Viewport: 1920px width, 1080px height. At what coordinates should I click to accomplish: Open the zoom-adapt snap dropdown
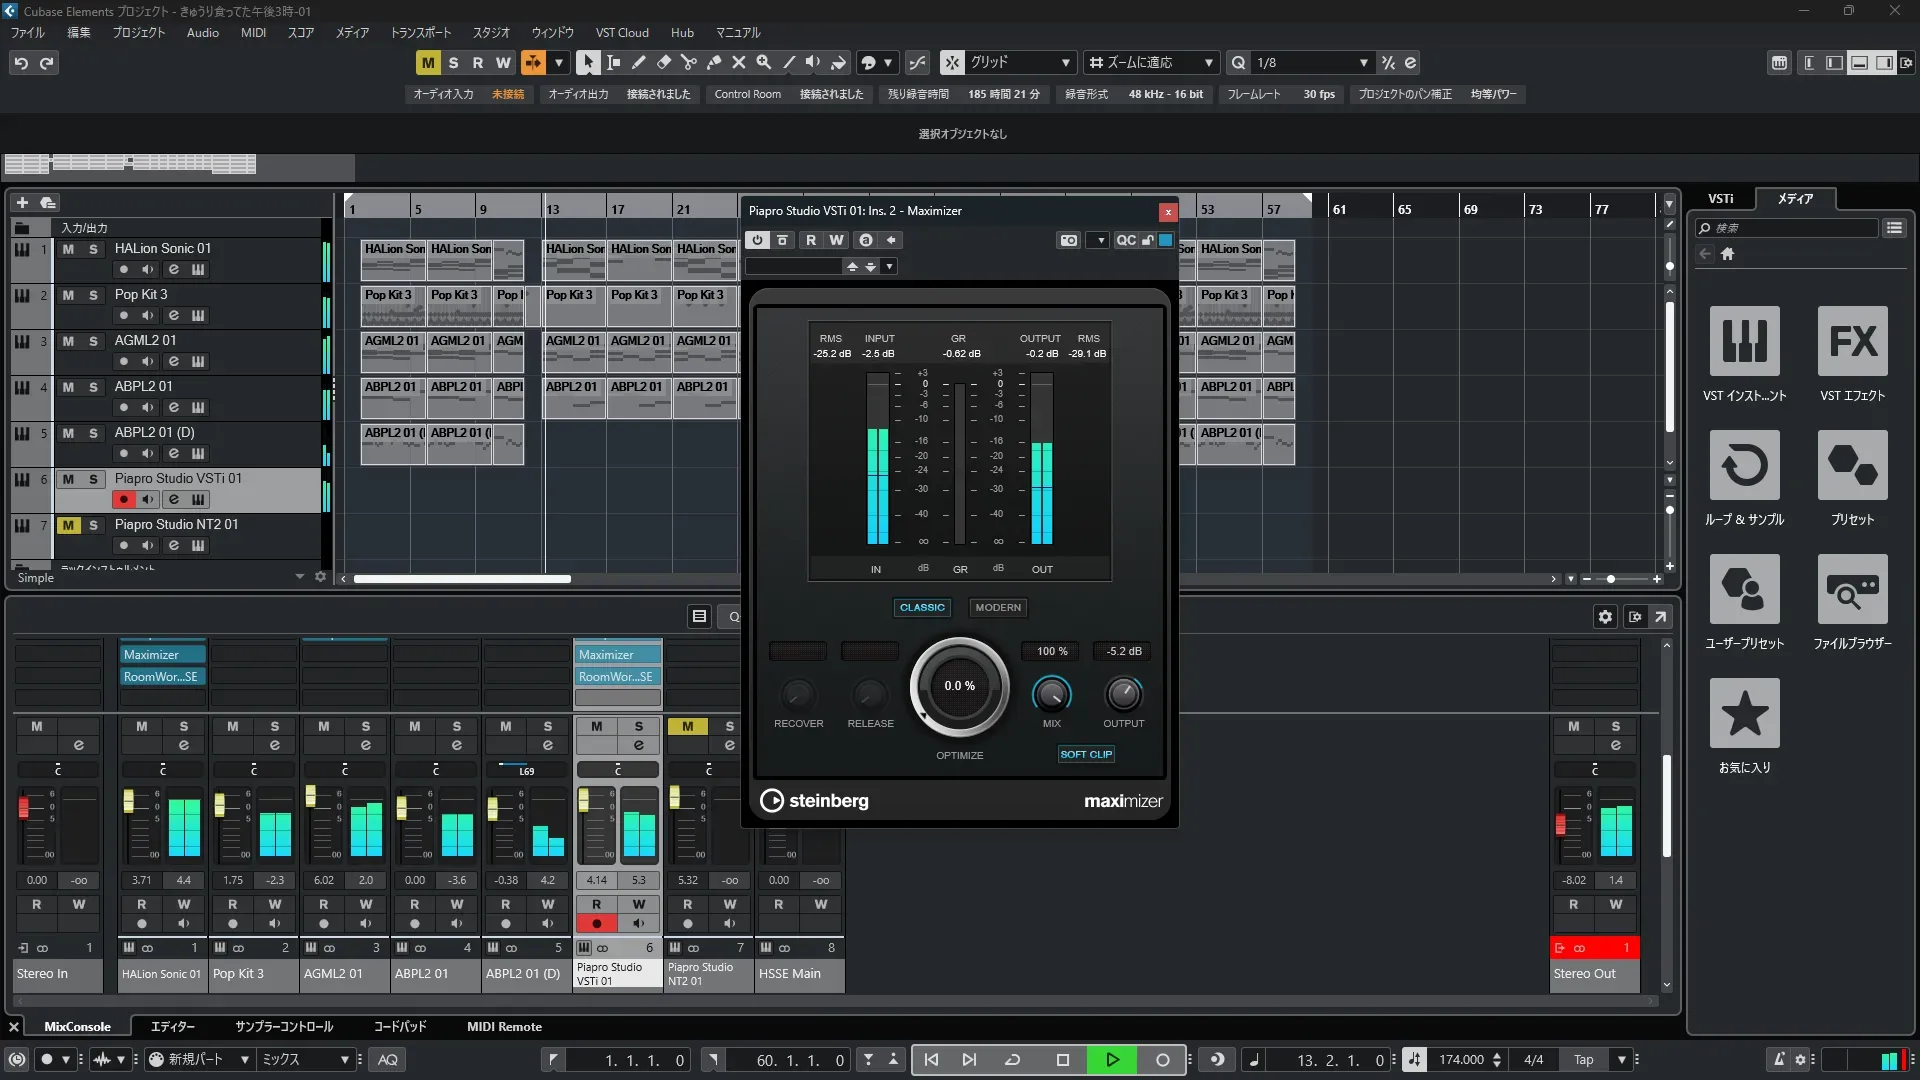[1208, 62]
